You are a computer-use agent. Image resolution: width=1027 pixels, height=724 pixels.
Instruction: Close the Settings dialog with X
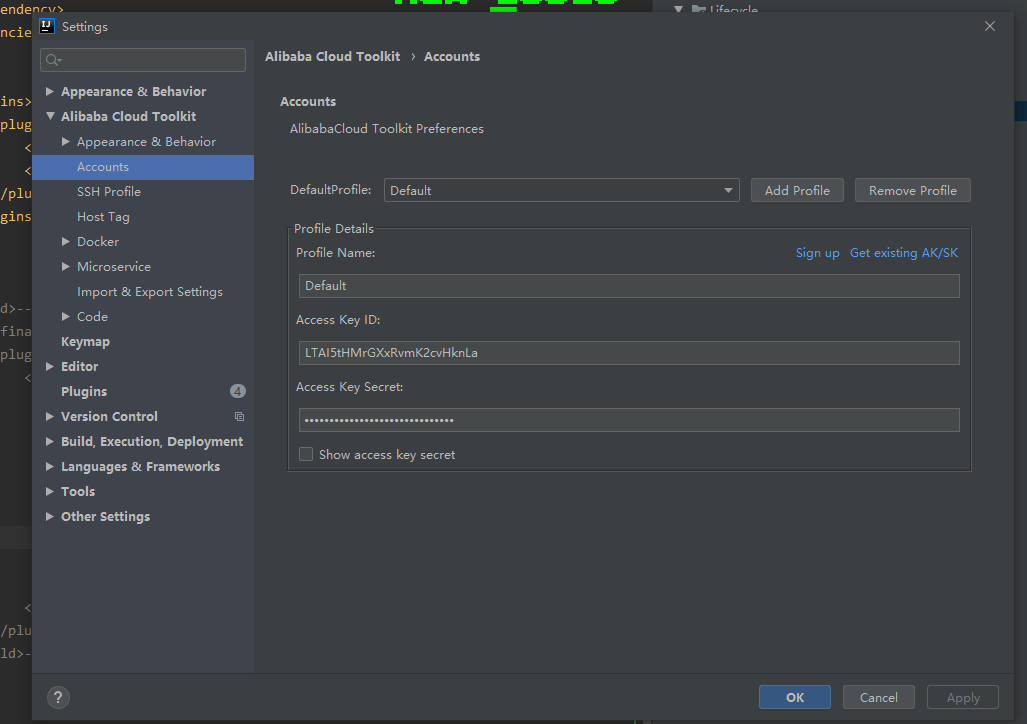click(x=990, y=26)
